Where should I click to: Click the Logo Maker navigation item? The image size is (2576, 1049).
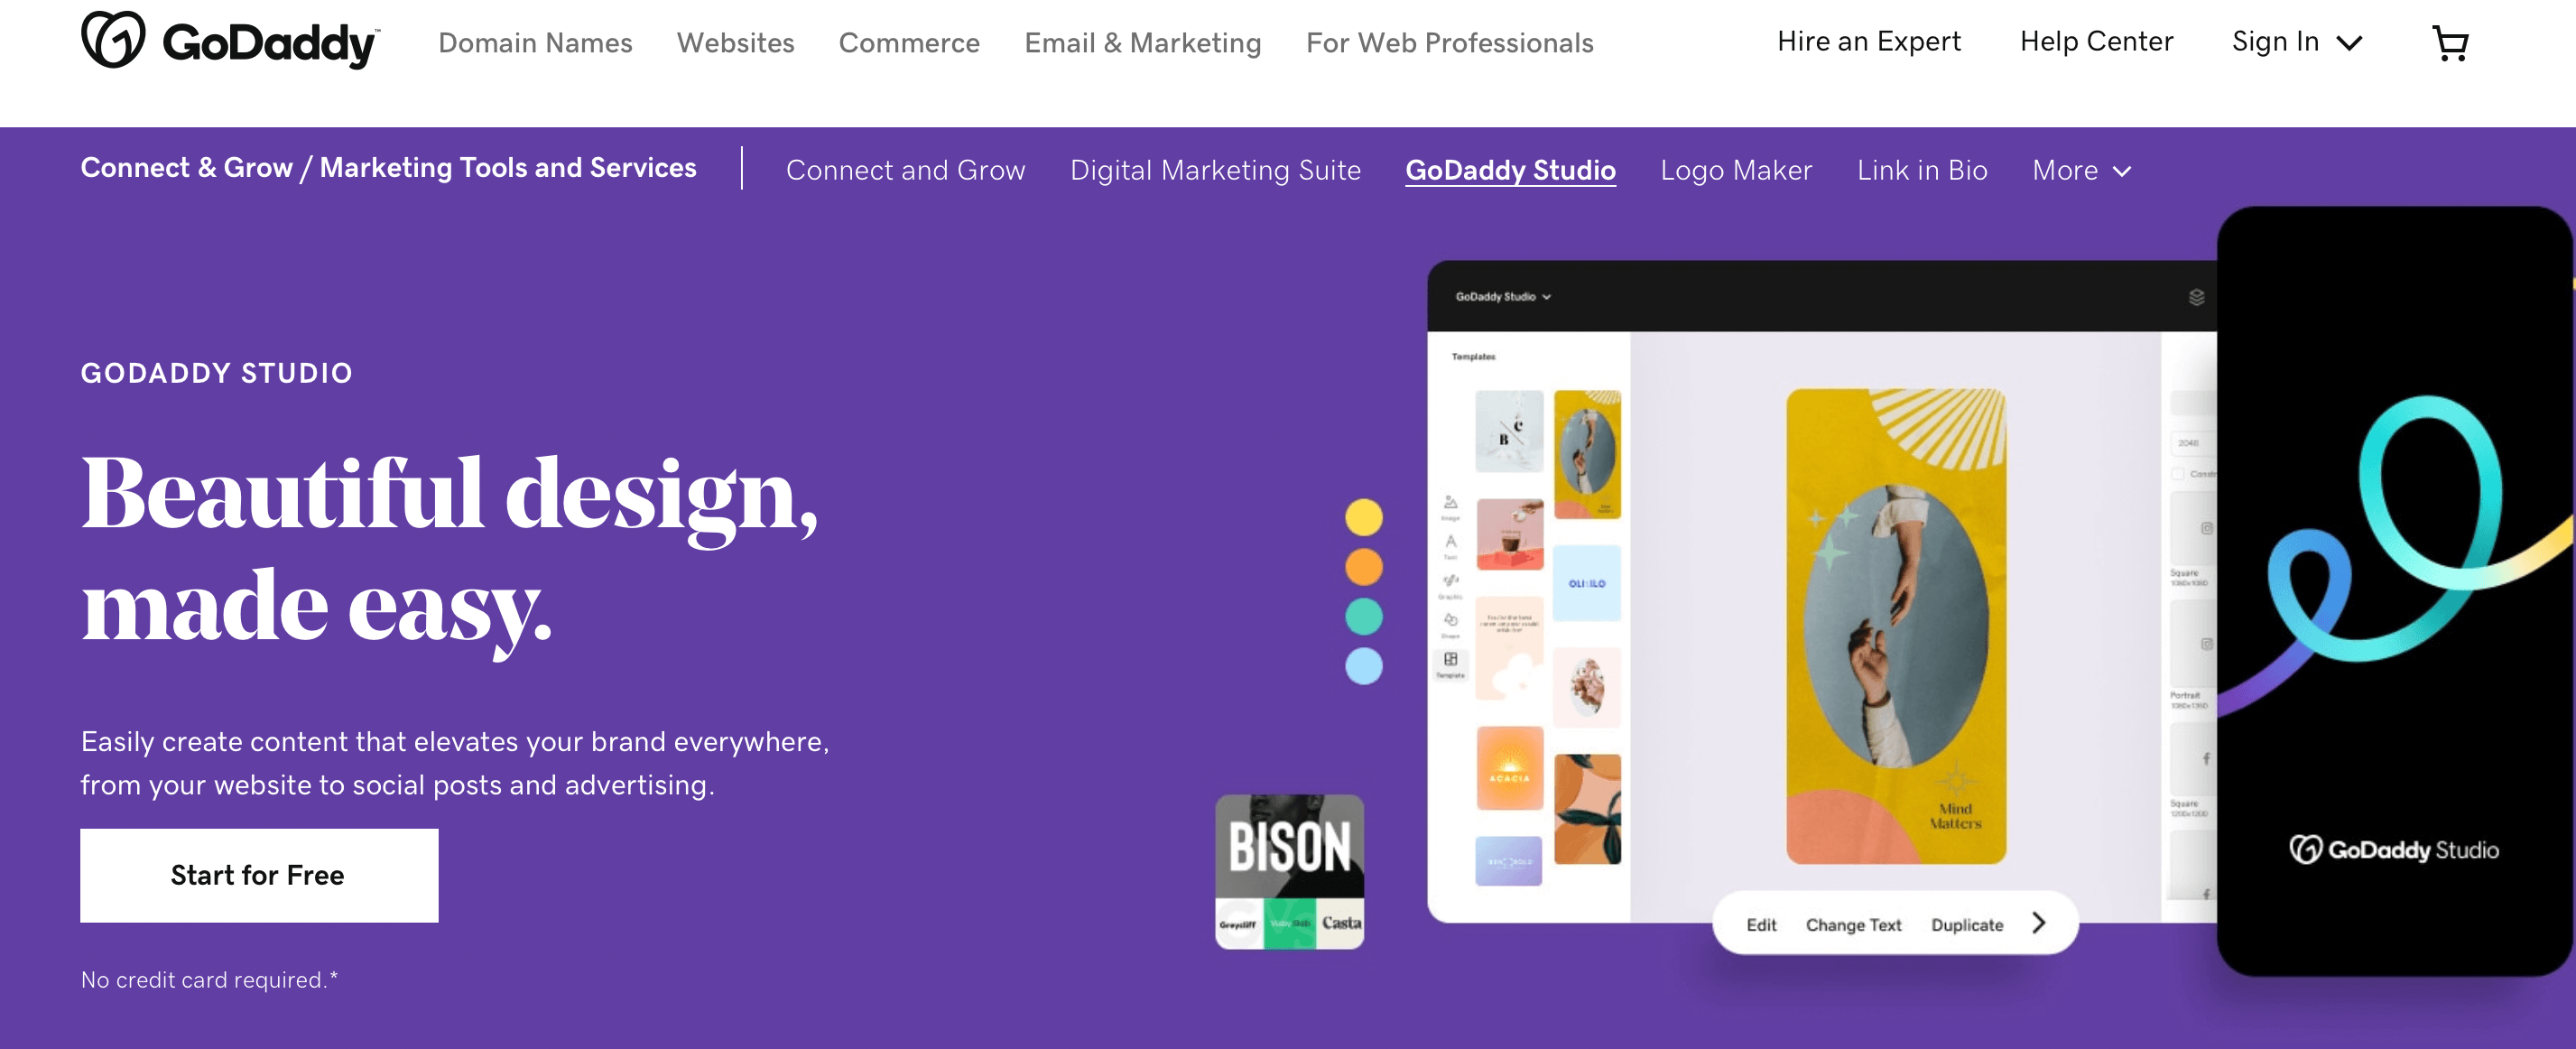pyautogui.click(x=1735, y=168)
